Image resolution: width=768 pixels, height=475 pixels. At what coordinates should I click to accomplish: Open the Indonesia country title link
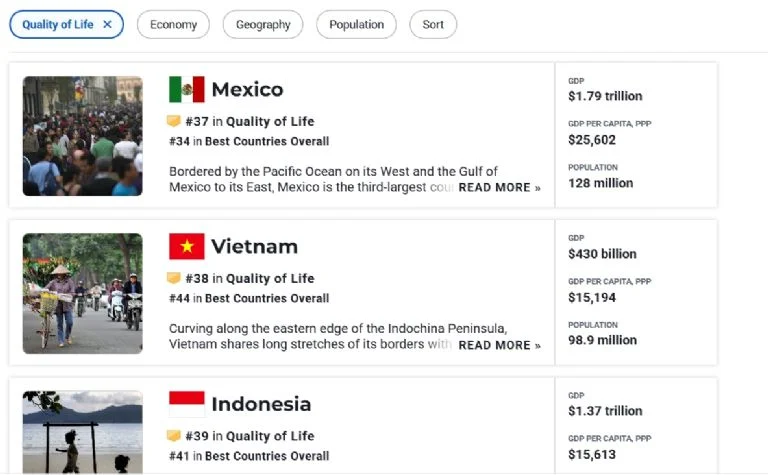pos(261,404)
